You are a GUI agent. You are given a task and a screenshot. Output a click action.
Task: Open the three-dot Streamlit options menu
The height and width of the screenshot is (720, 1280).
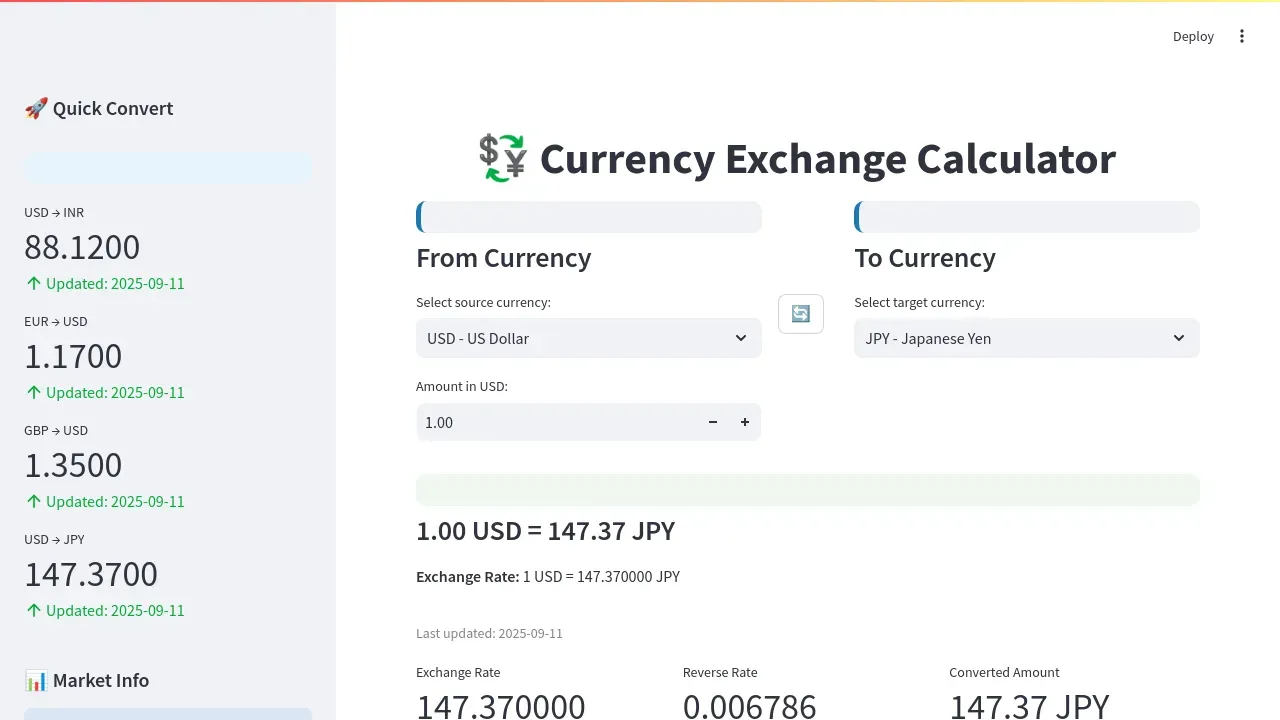[1242, 36]
